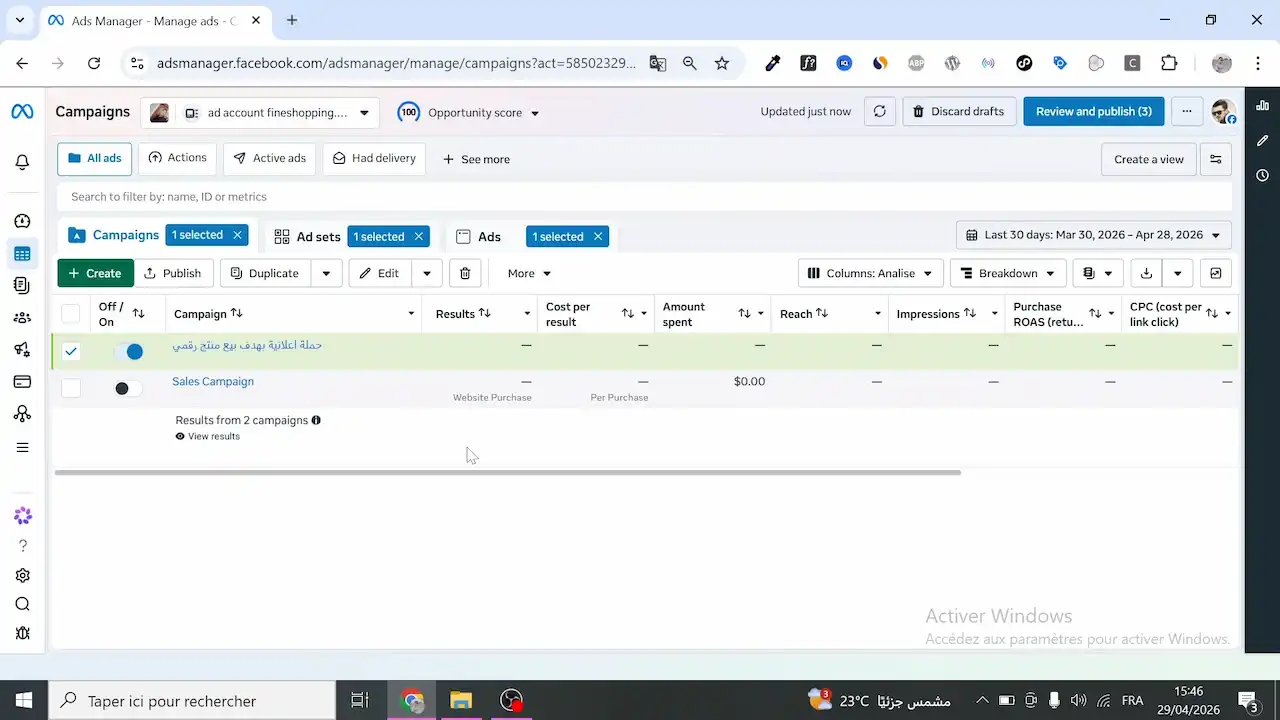Open filter settings sliders icon
This screenshot has width=1280, height=720.
1216,159
